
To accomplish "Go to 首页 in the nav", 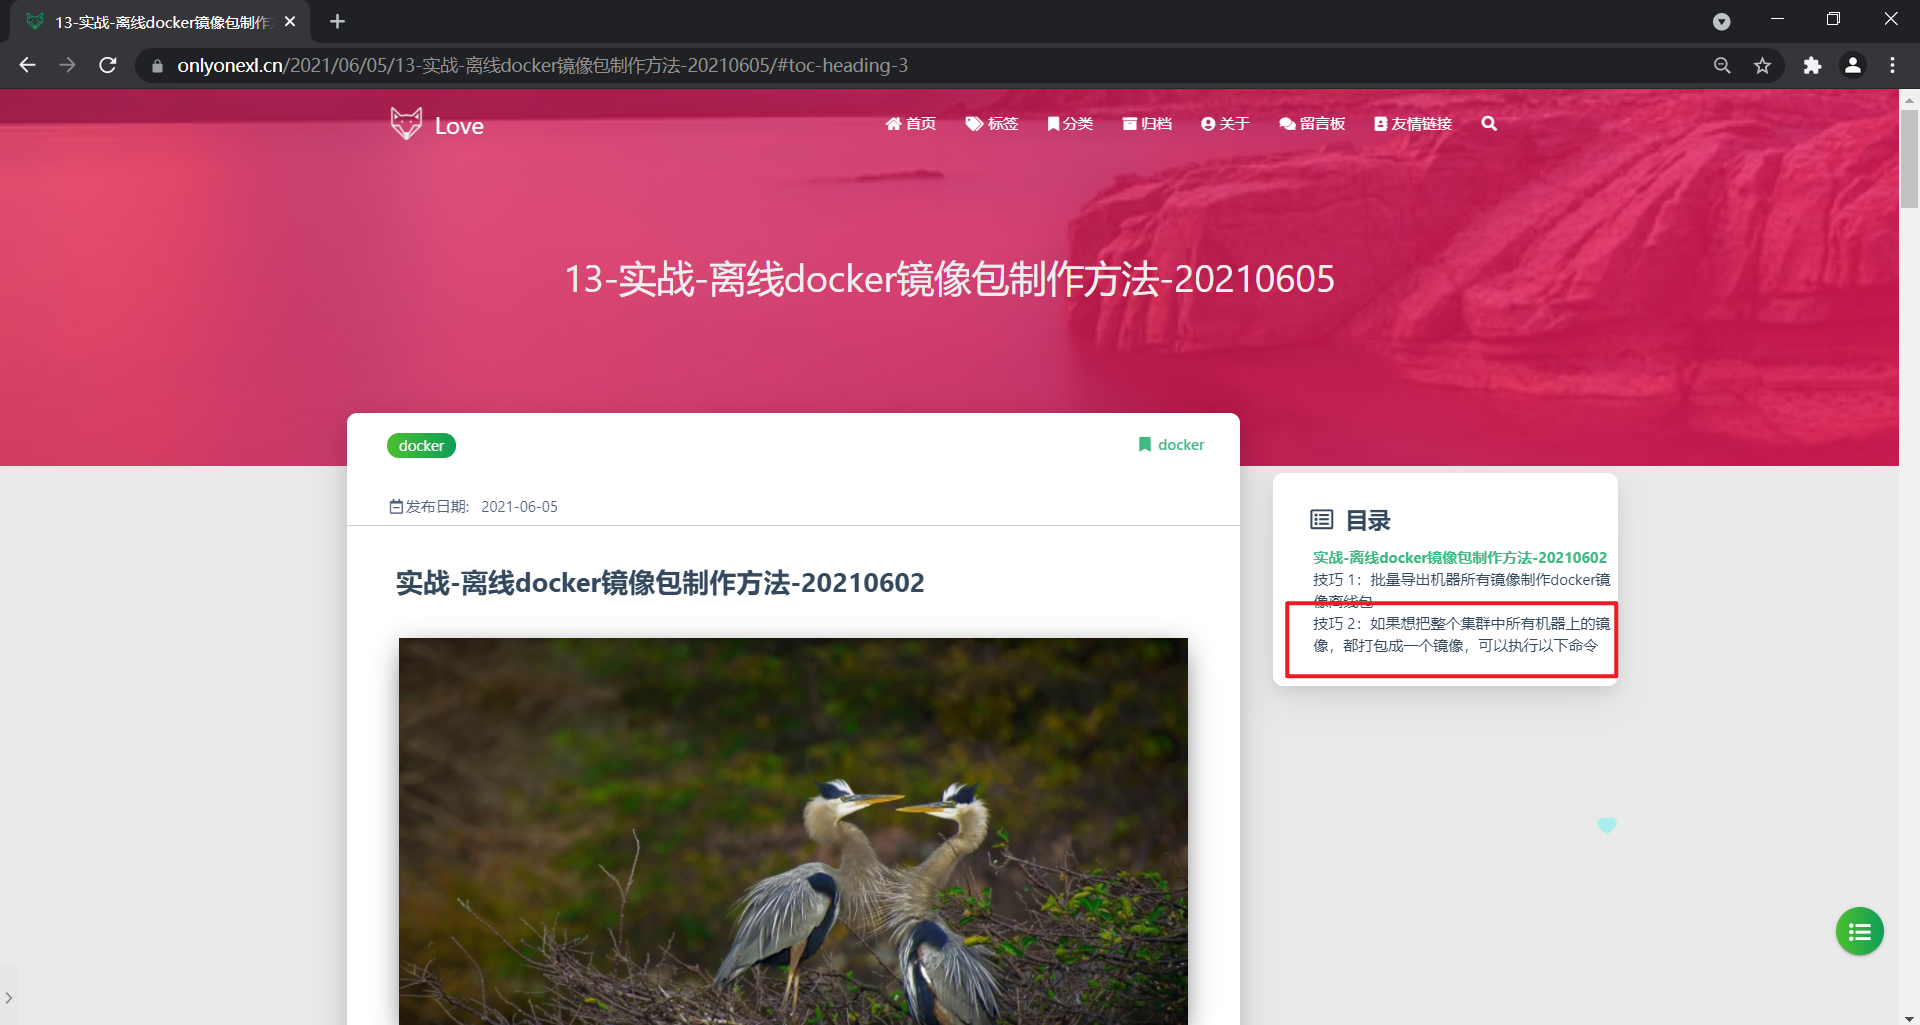I will pos(911,123).
